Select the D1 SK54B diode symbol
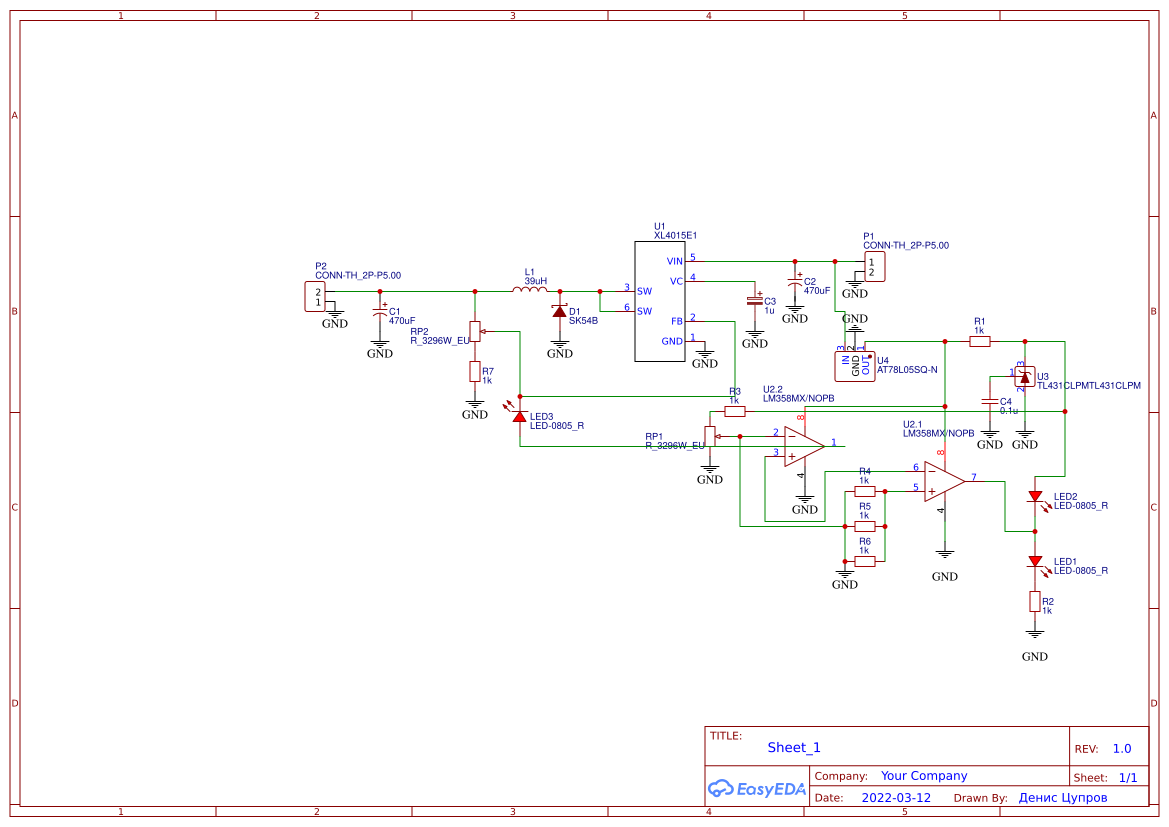Viewport: 1169px width, 827px height. (560, 312)
